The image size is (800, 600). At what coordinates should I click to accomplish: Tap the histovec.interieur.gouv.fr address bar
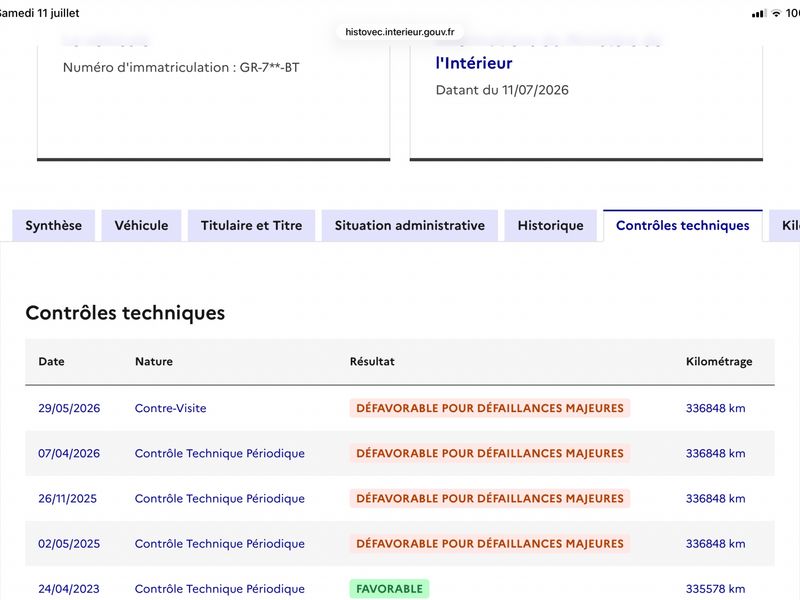399,32
